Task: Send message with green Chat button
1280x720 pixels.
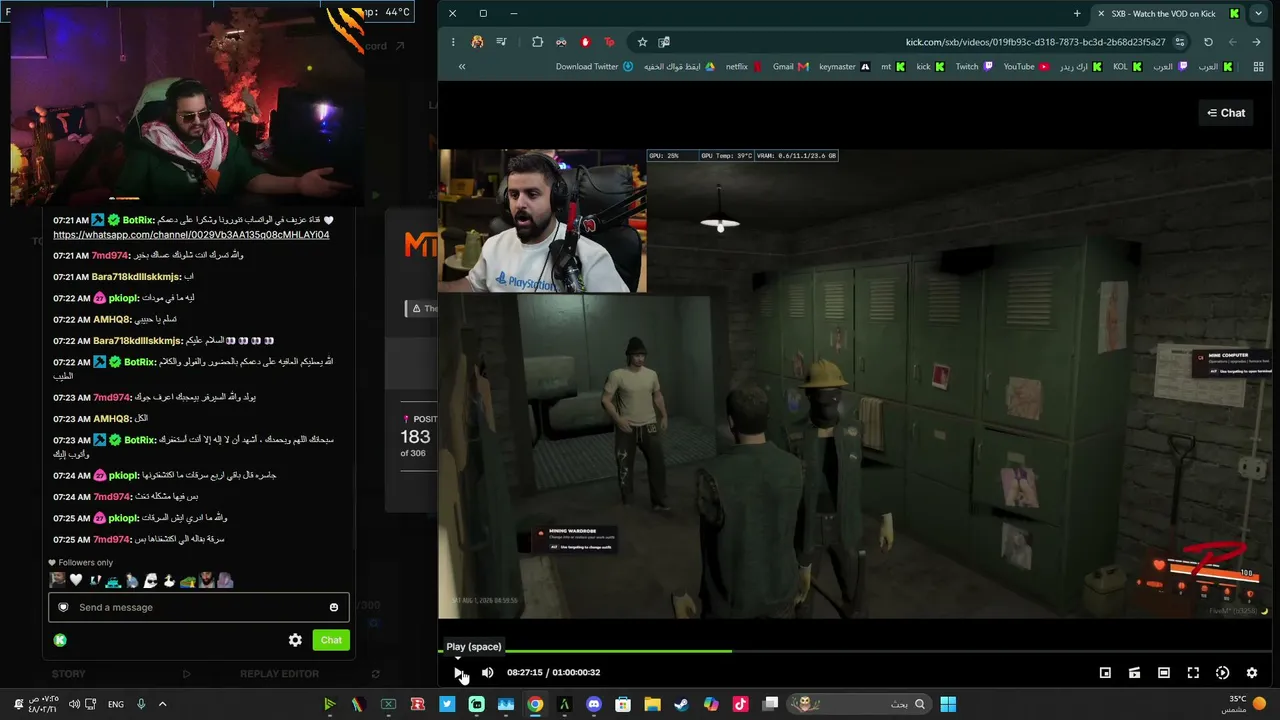Action: pos(331,640)
